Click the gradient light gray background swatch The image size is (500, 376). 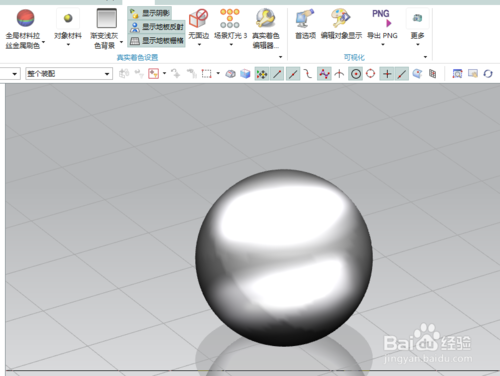(x=106, y=18)
